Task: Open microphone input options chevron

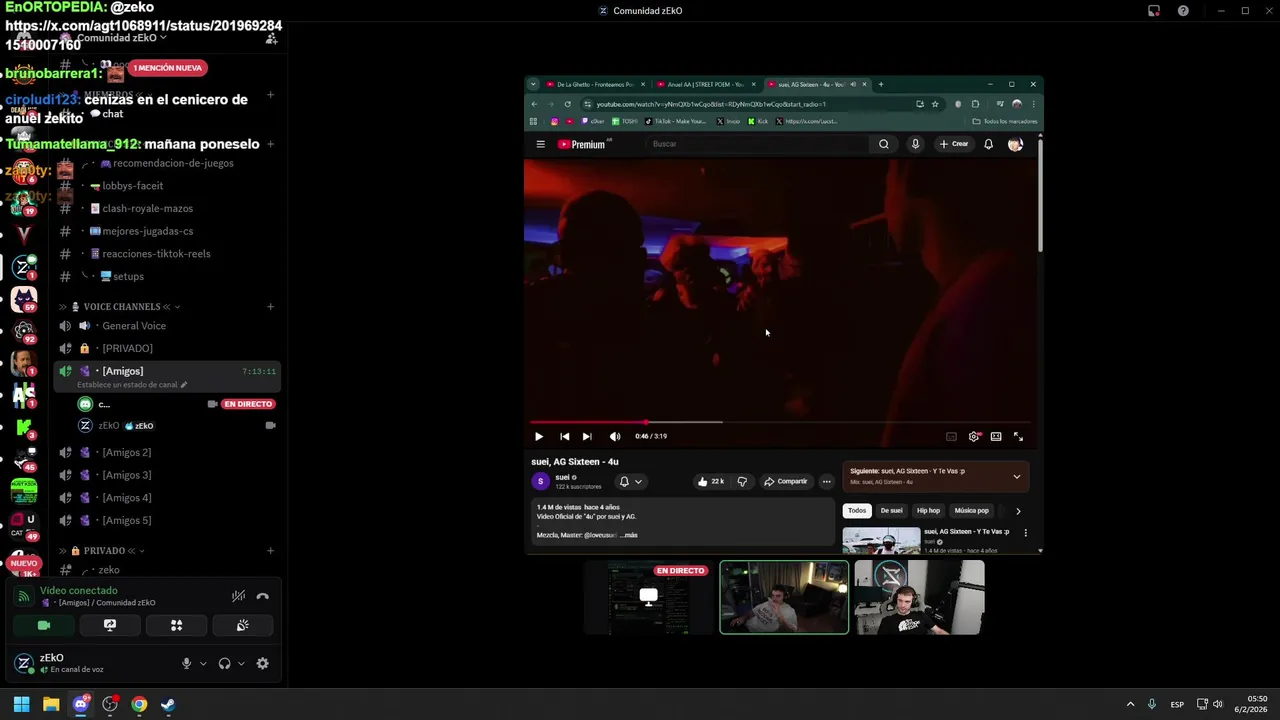Action: (x=203, y=663)
